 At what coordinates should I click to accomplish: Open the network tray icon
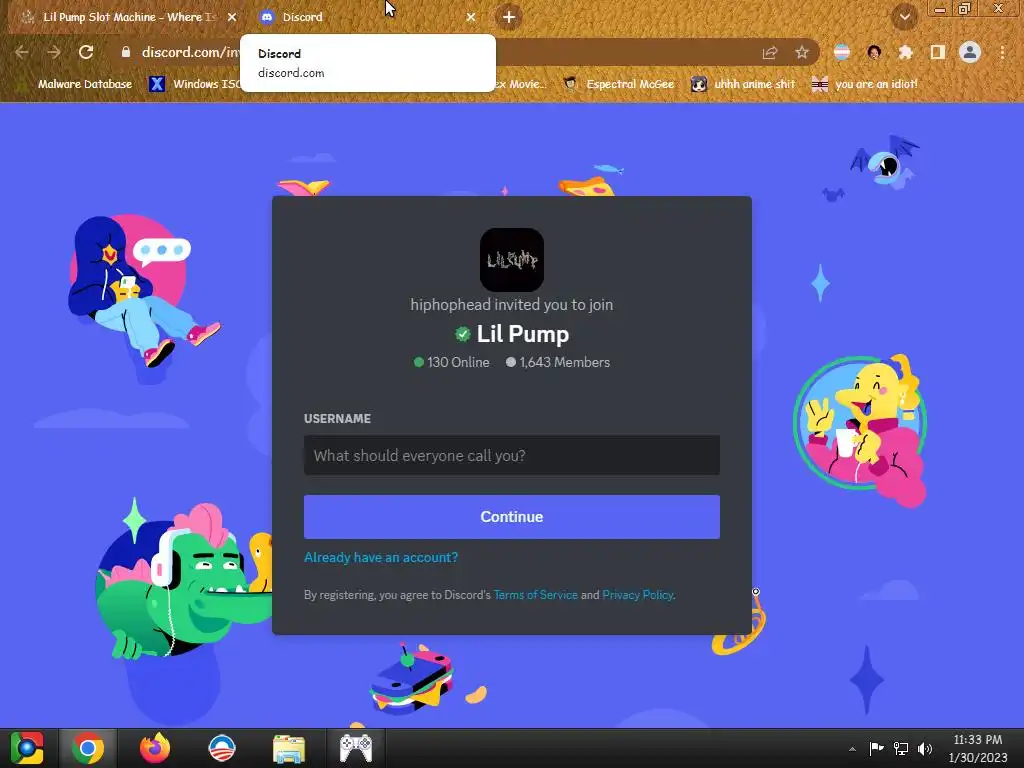click(x=901, y=748)
